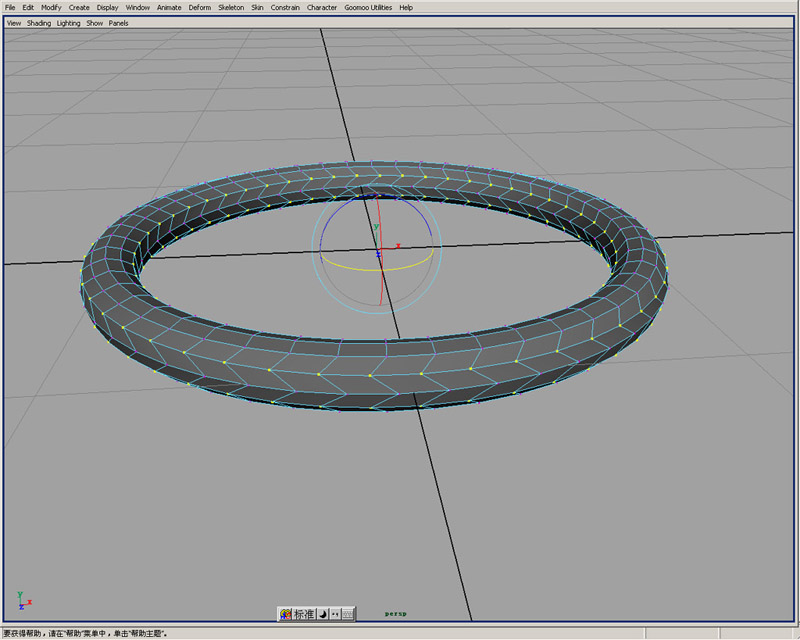Open the Character menu
800x640 pixels.
coord(322,8)
